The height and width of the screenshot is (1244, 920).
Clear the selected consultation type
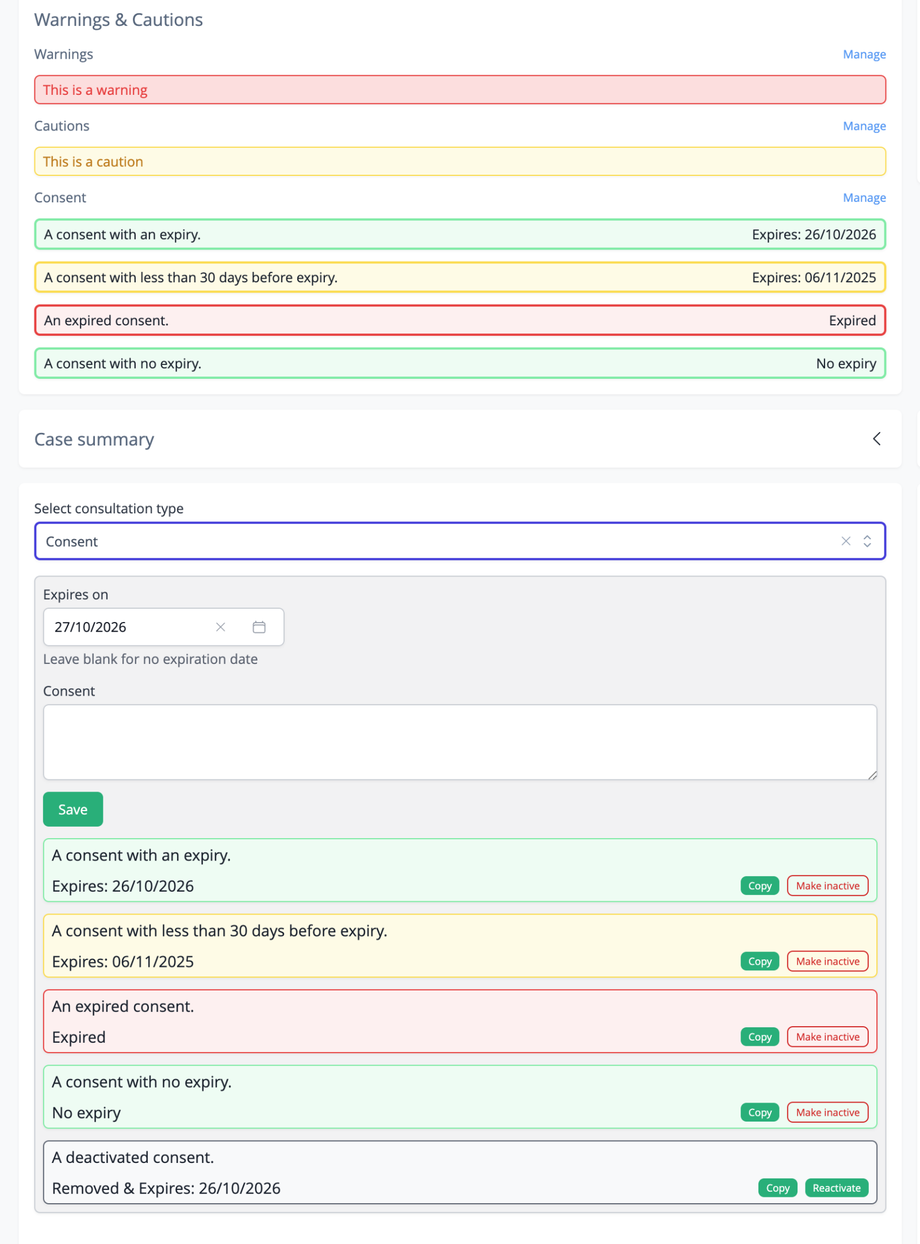coord(846,541)
